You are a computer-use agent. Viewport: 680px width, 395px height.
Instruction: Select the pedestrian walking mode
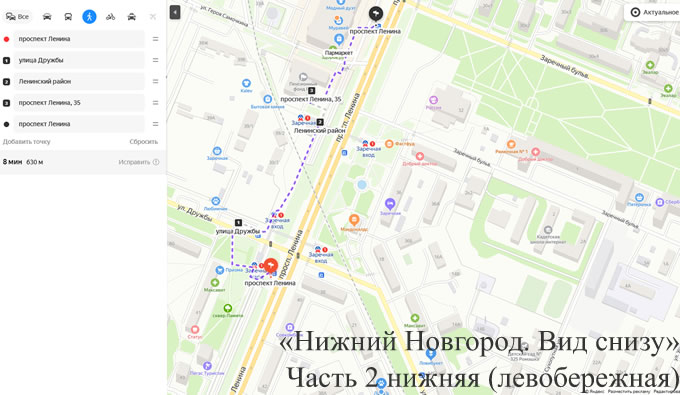[89, 16]
